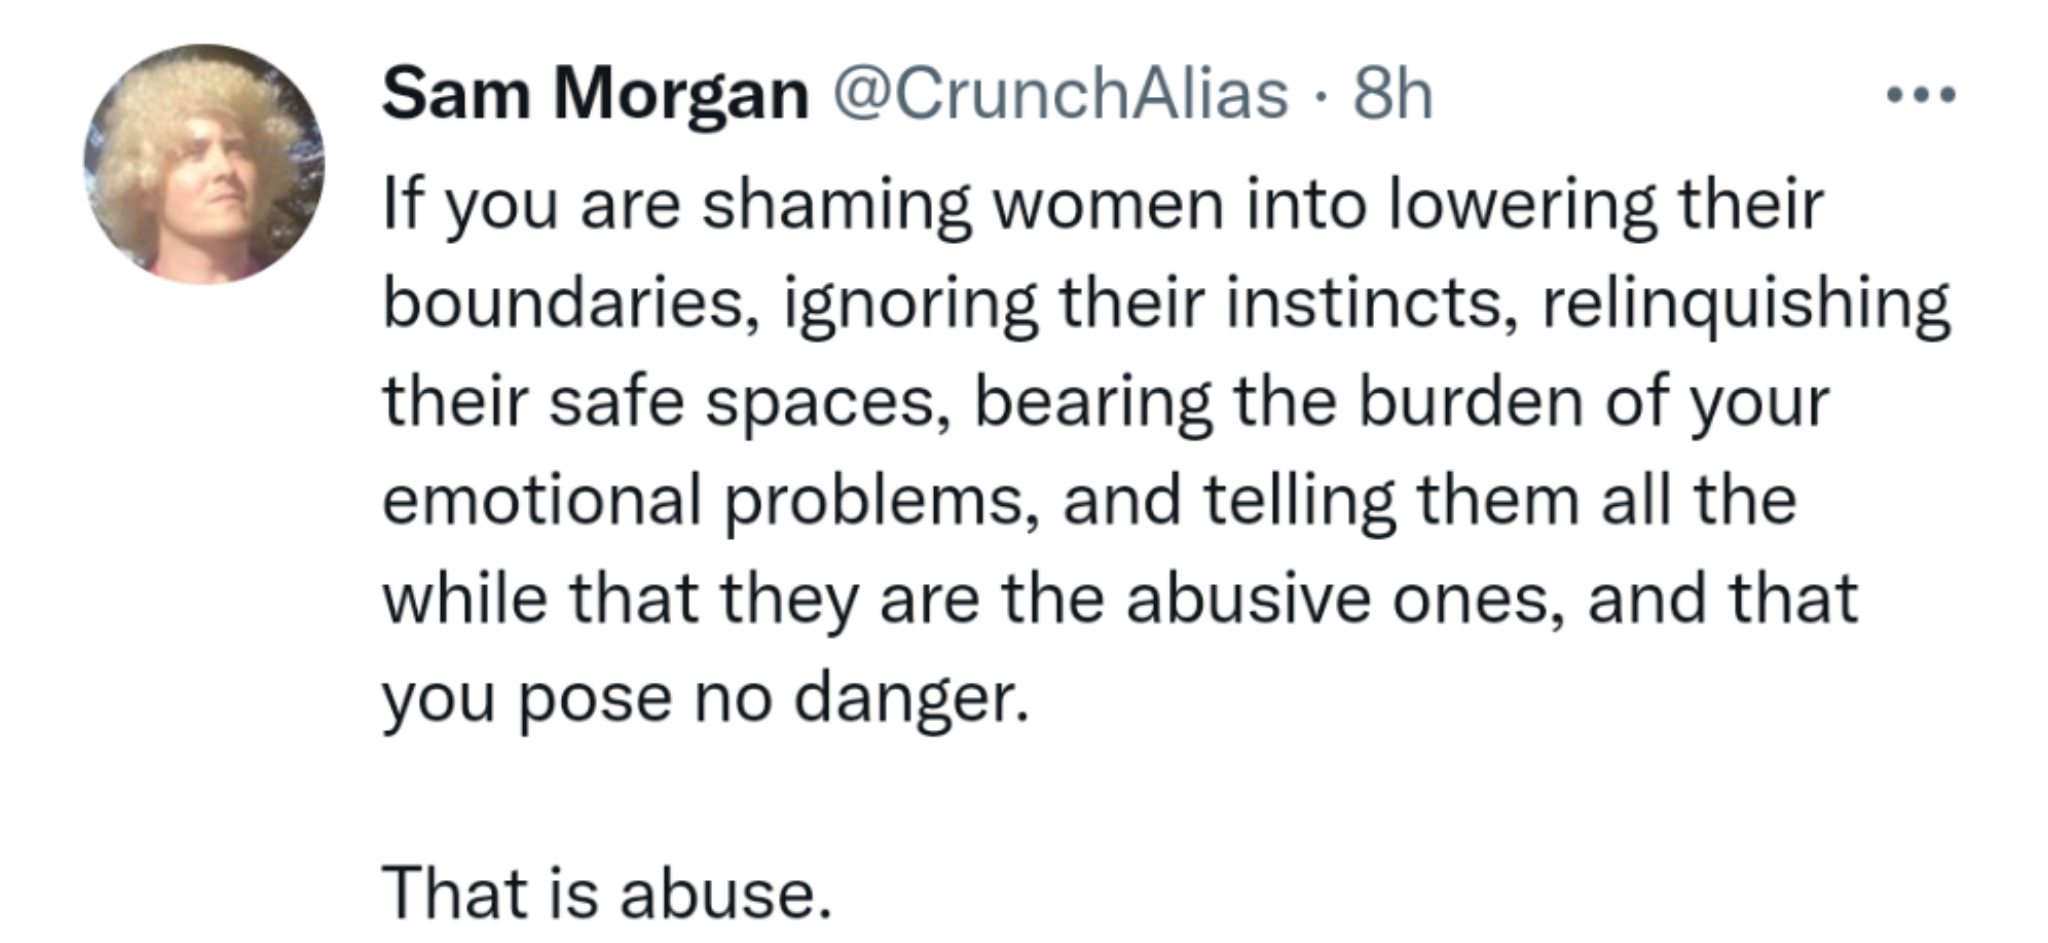Open the three-dot More options menu

[1920, 96]
